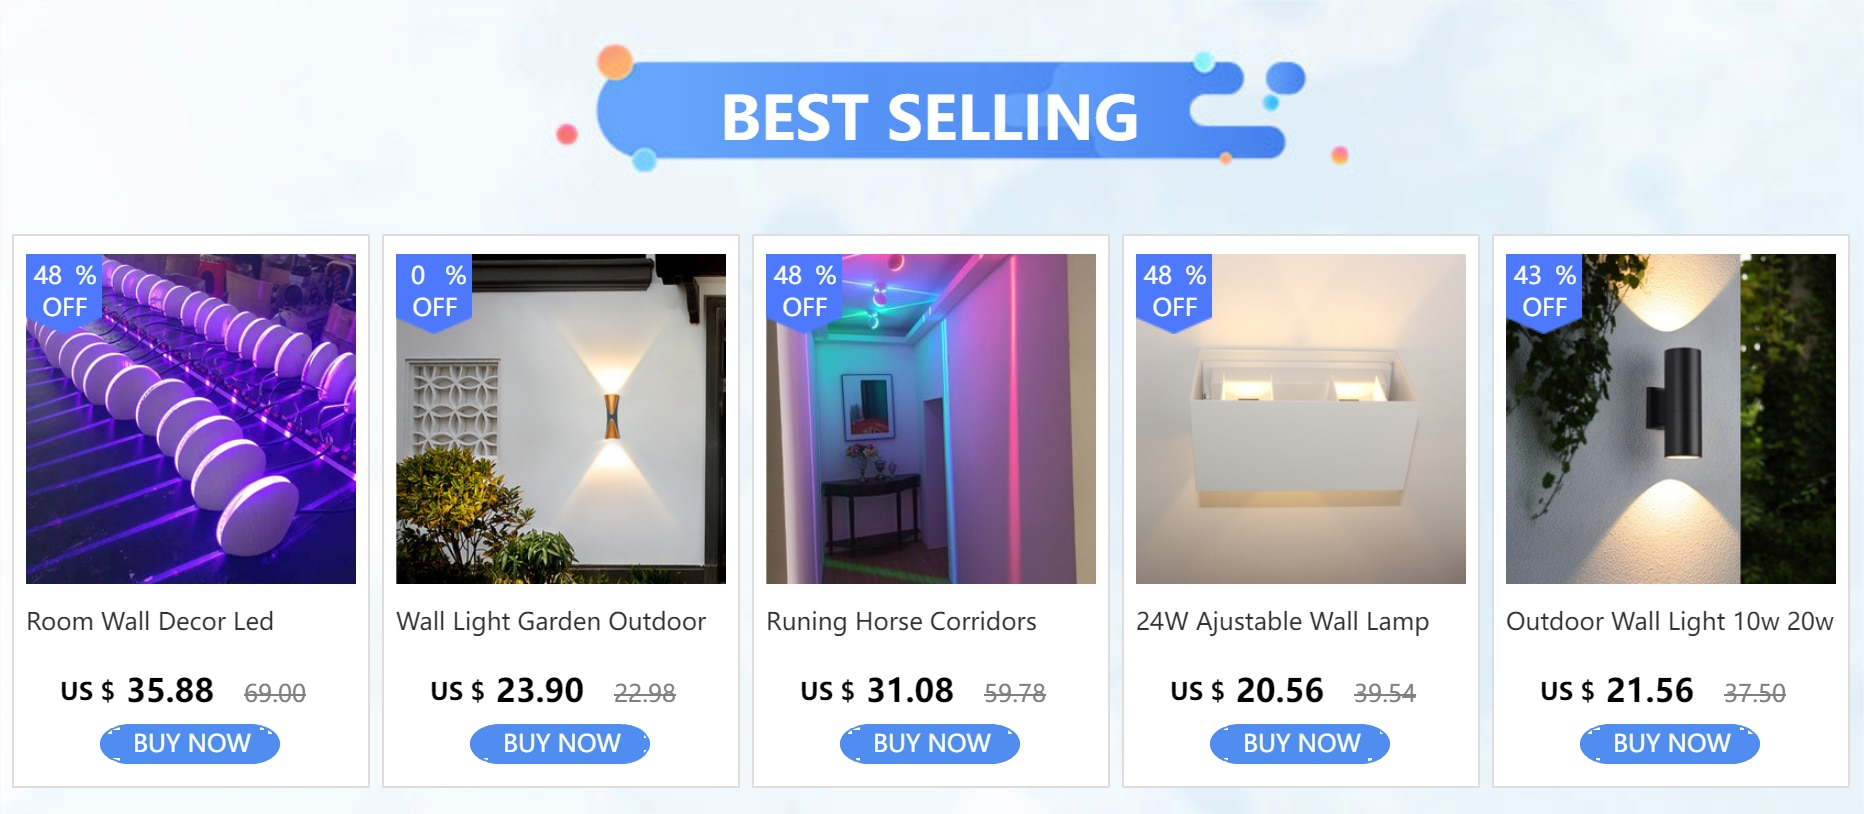
Task: Click the BEST SELLING banner header
Action: coord(930,116)
